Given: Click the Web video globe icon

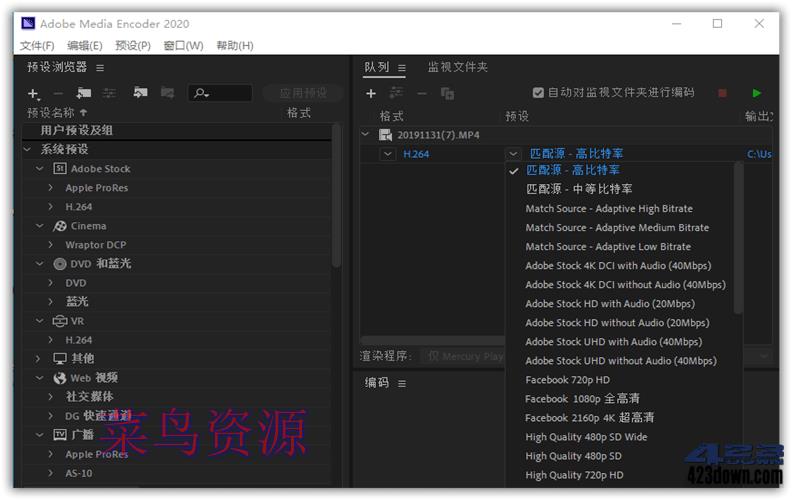Looking at the screenshot, I should coord(60,378).
